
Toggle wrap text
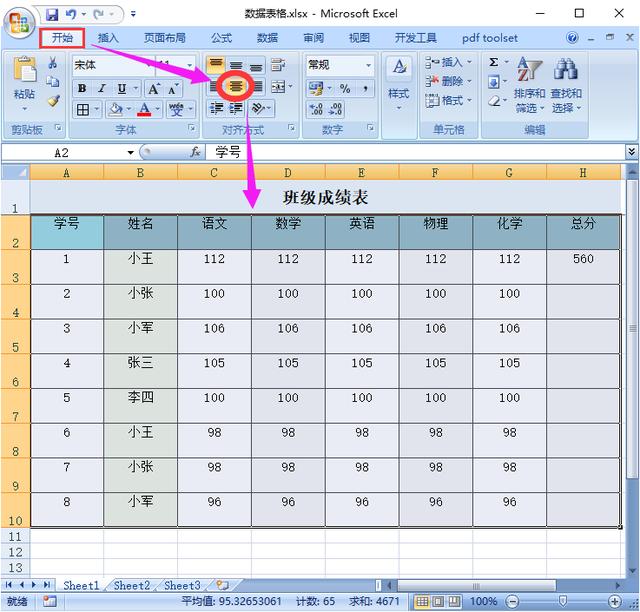click(x=278, y=65)
